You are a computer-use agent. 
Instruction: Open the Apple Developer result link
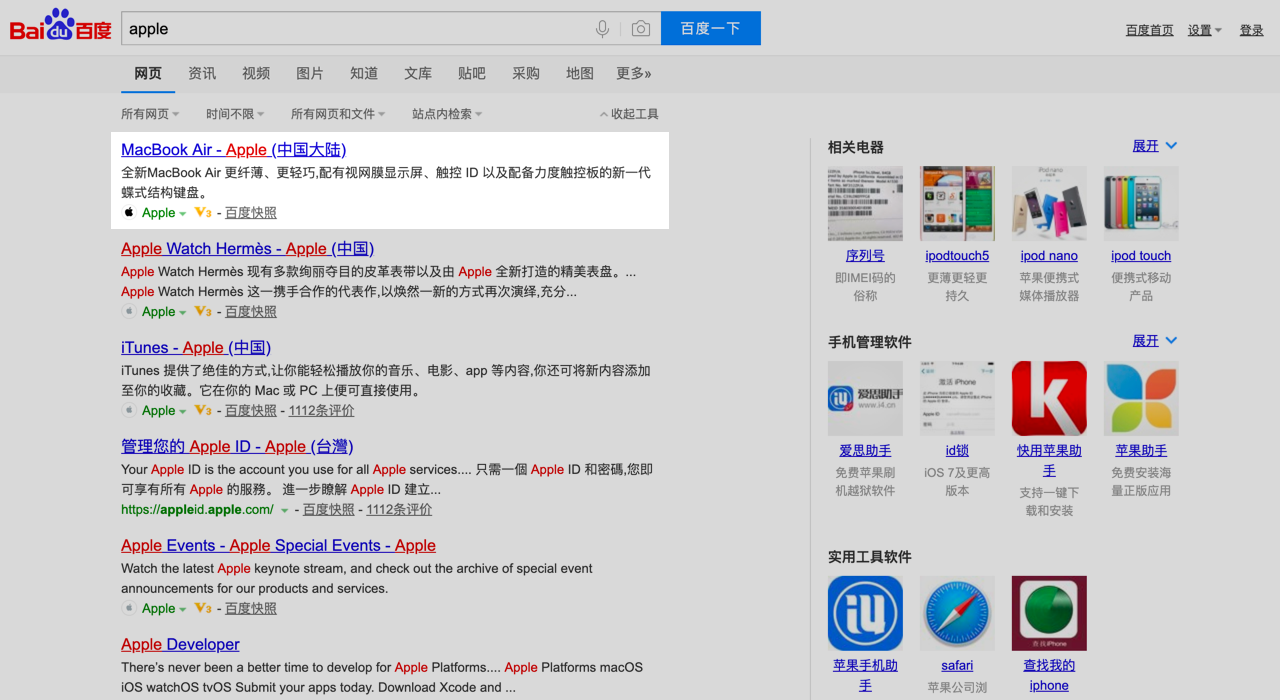(180, 645)
